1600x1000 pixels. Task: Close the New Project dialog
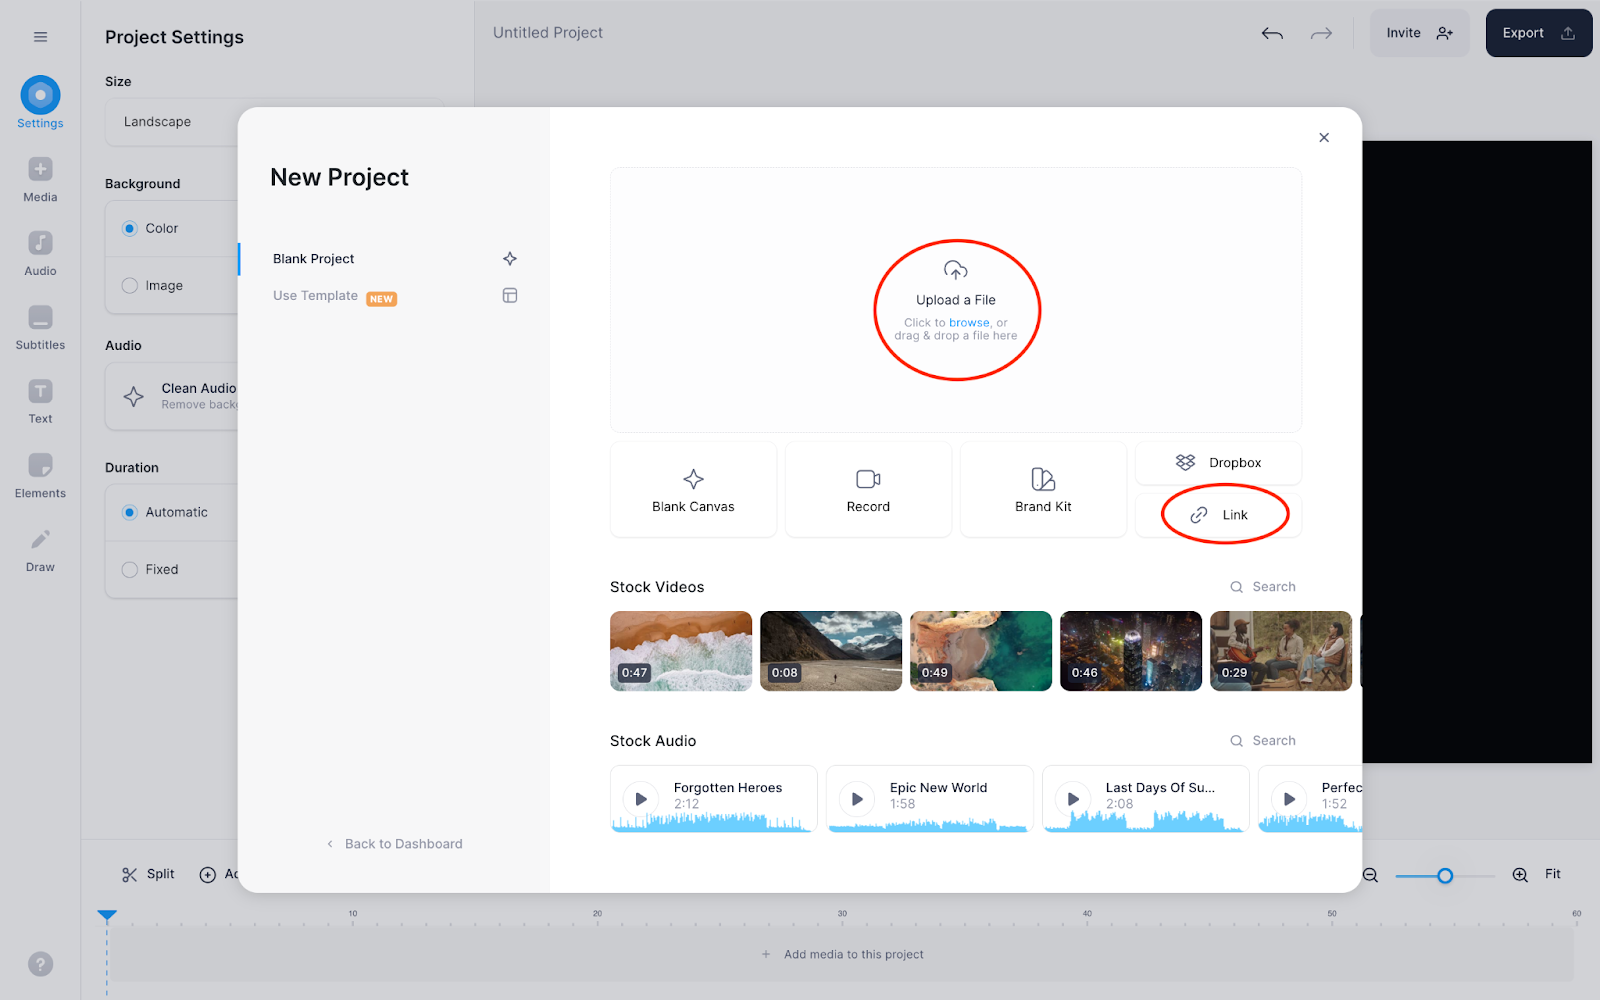pyautogui.click(x=1324, y=138)
